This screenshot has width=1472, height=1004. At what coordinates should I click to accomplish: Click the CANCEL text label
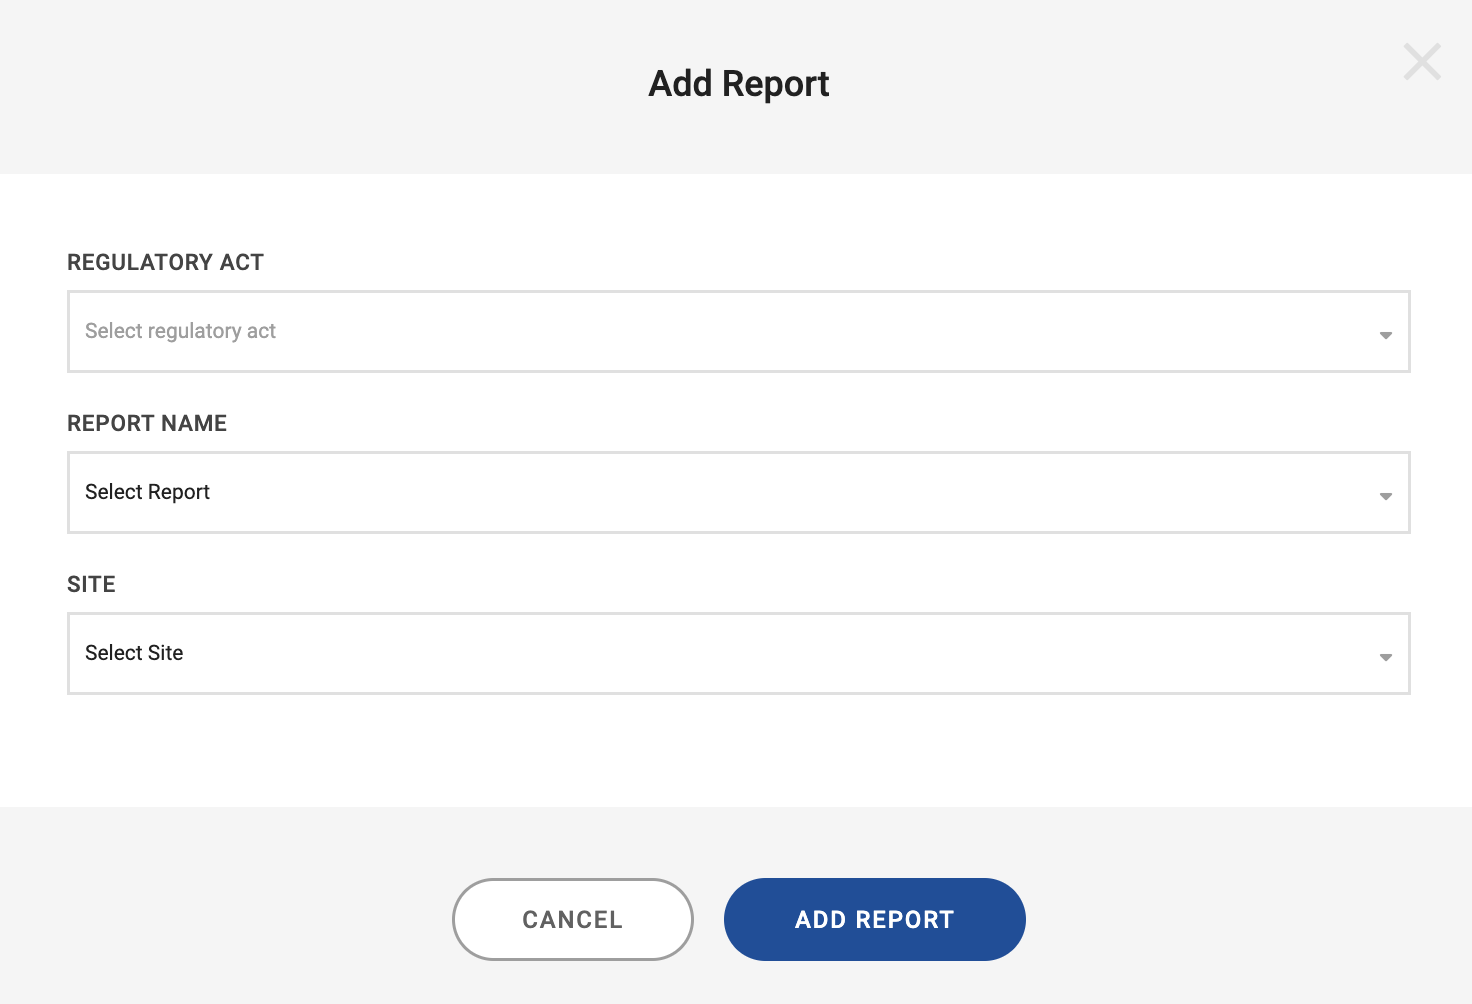(572, 920)
